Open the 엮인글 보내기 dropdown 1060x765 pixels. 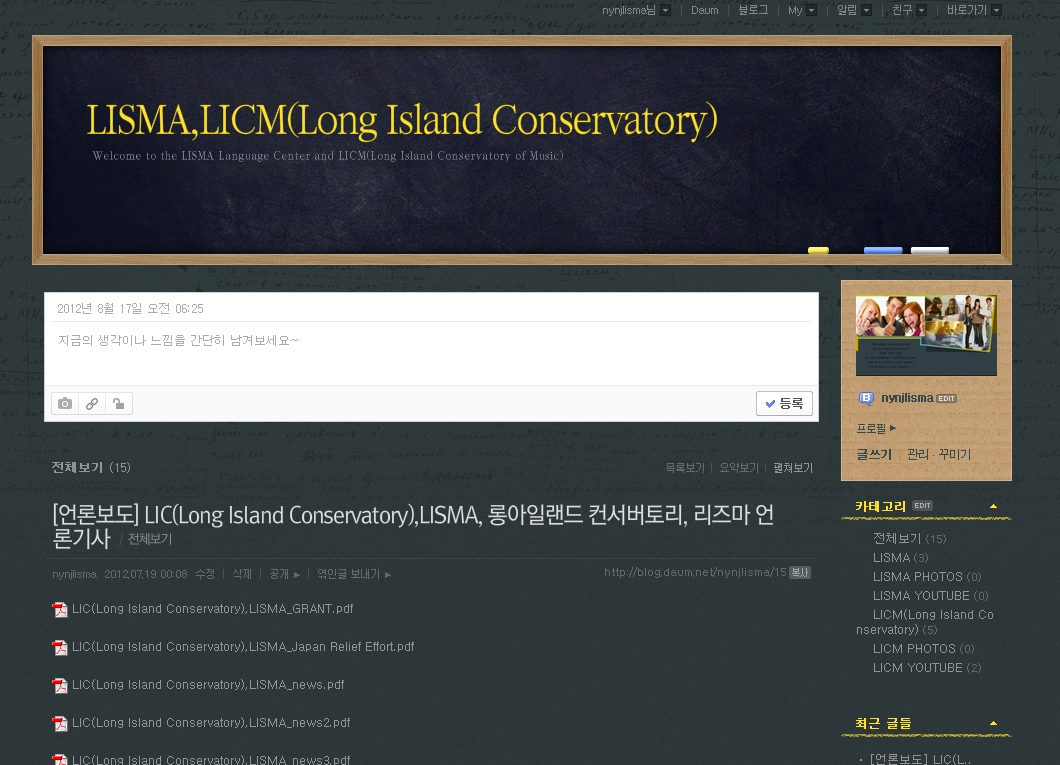point(354,574)
